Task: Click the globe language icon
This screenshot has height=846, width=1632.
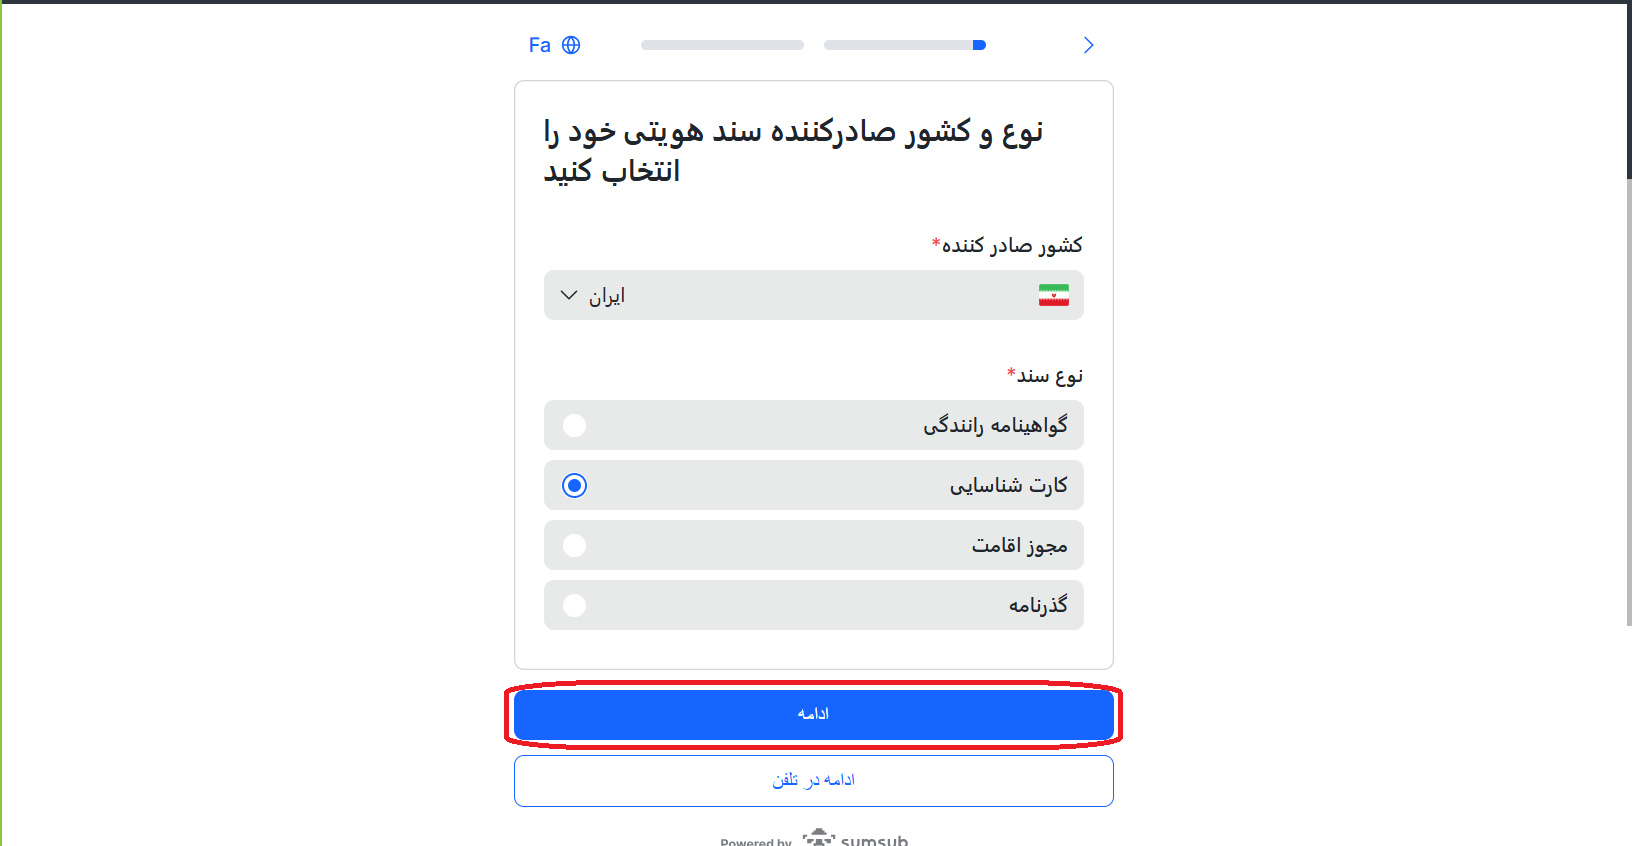Action: pyautogui.click(x=571, y=45)
